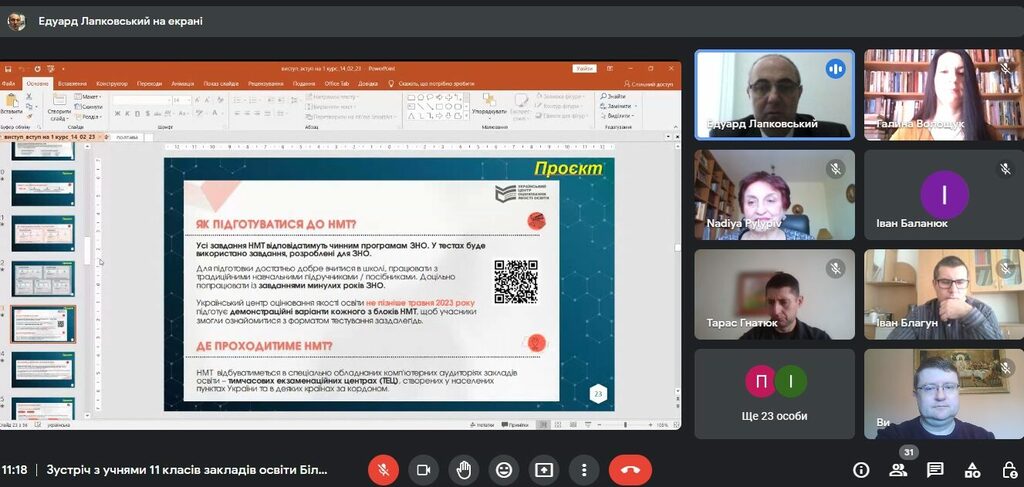This screenshot has height=487, width=1024.
Task: Open the three-dot more options menu
Action: coord(584,469)
